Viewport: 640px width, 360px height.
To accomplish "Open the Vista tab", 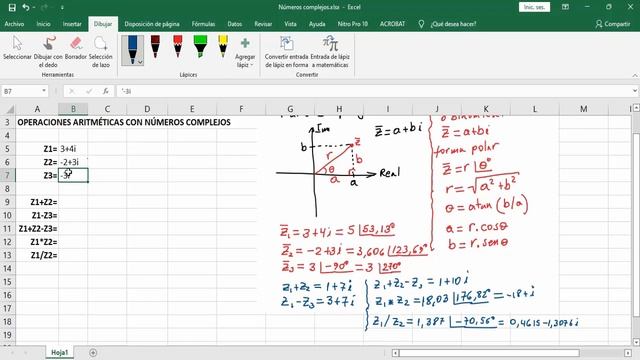I will pyautogui.click(x=290, y=24).
